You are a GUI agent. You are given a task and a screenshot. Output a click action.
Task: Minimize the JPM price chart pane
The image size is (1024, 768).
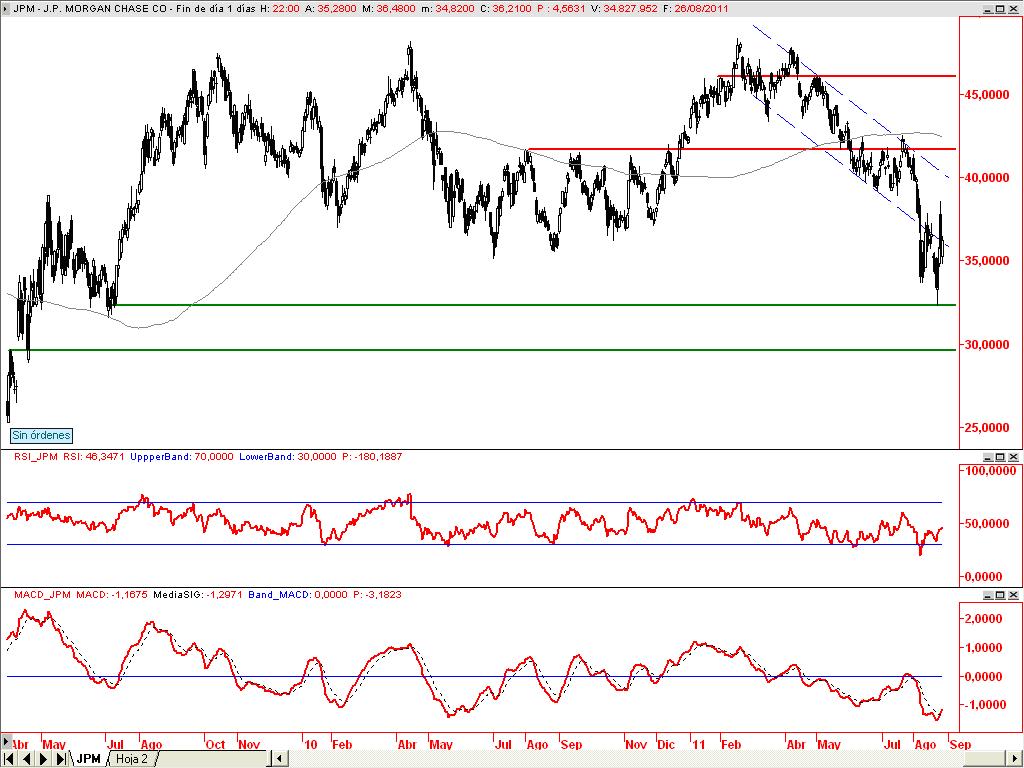tap(989, 9)
